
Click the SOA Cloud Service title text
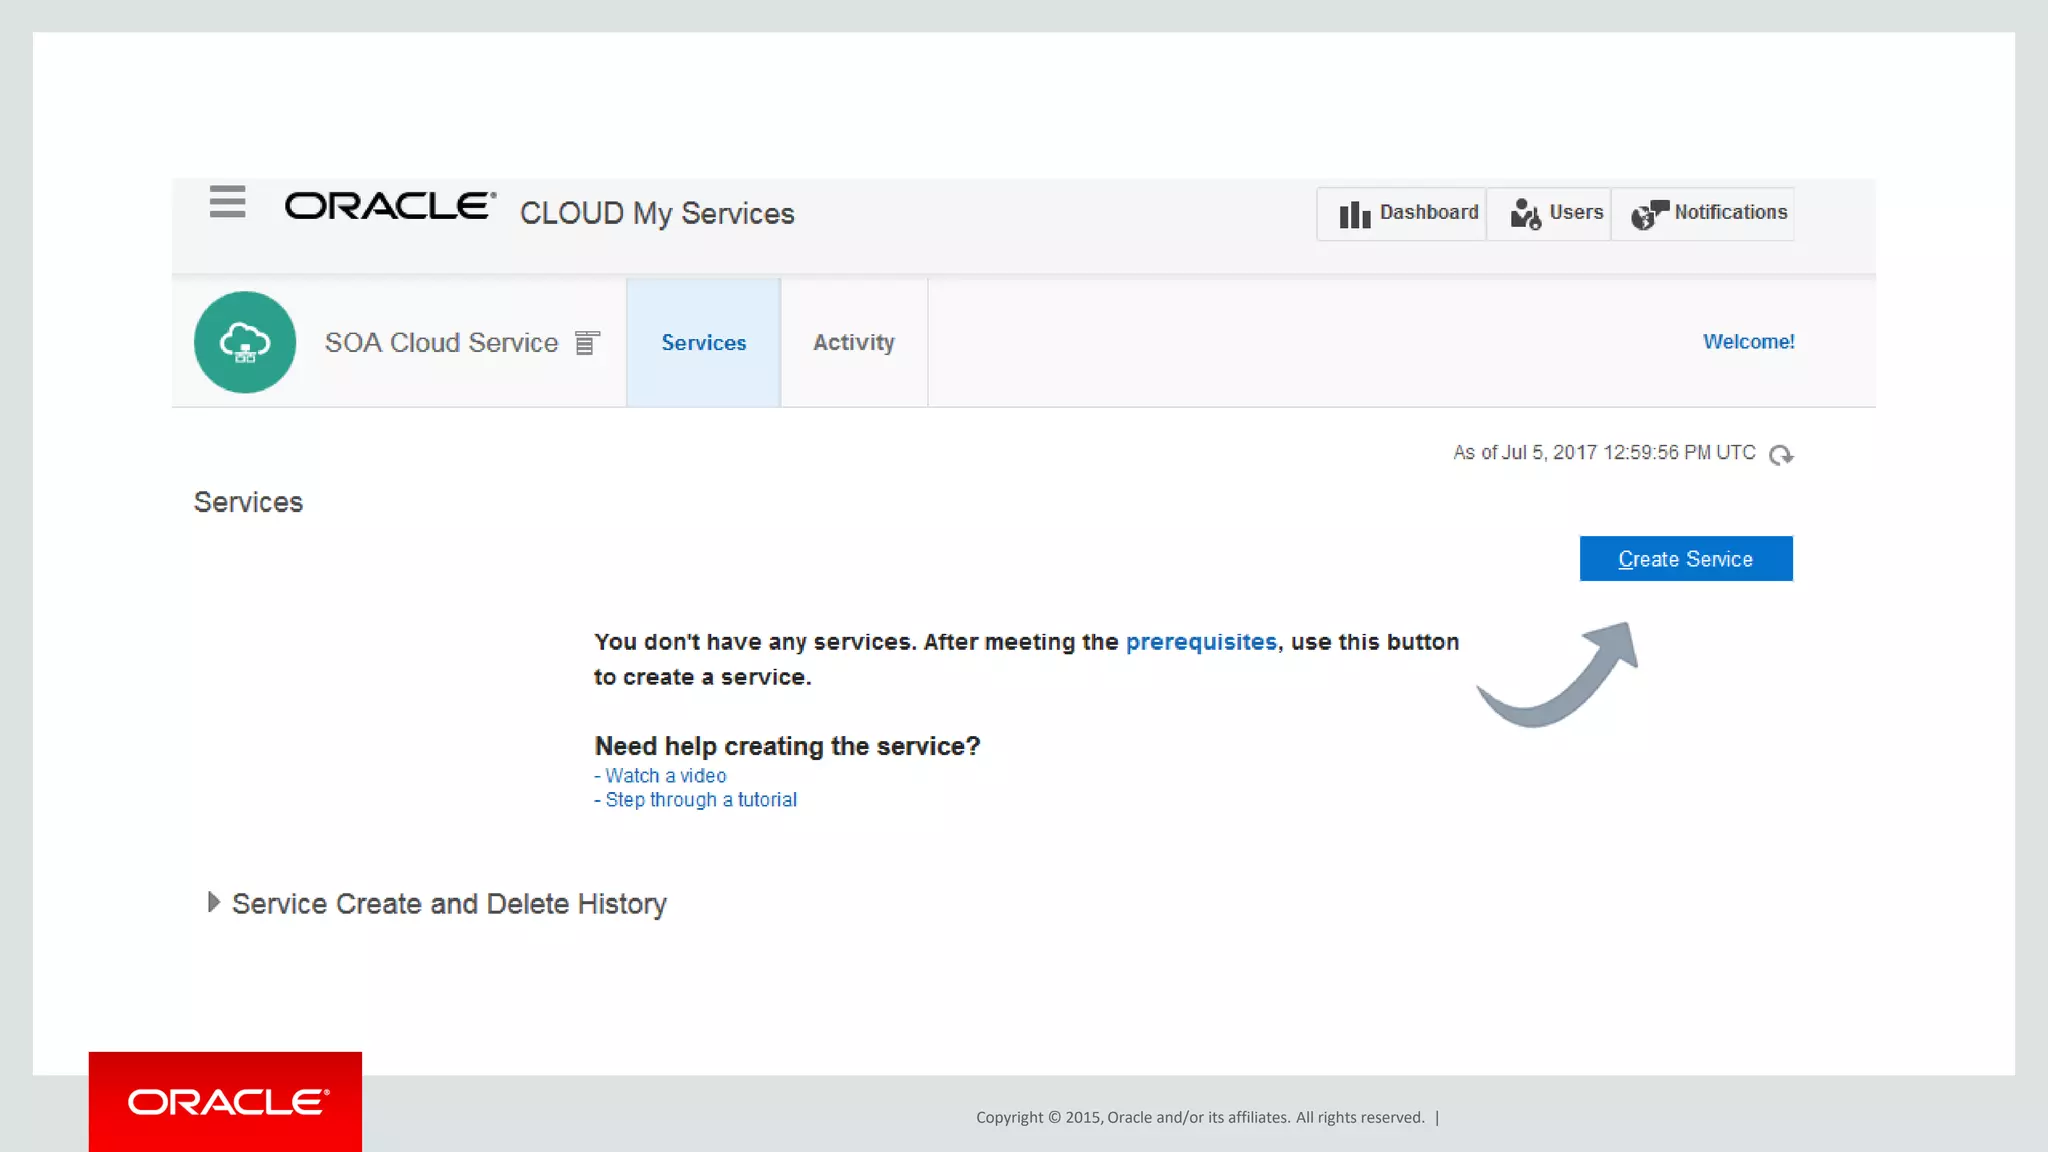click(441, 343)
